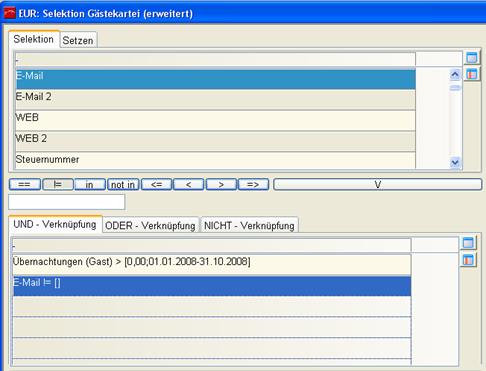Click the == equals operator button
This screenshot has width=486, height=371.
pyautogui.click(x=25, y=184)
